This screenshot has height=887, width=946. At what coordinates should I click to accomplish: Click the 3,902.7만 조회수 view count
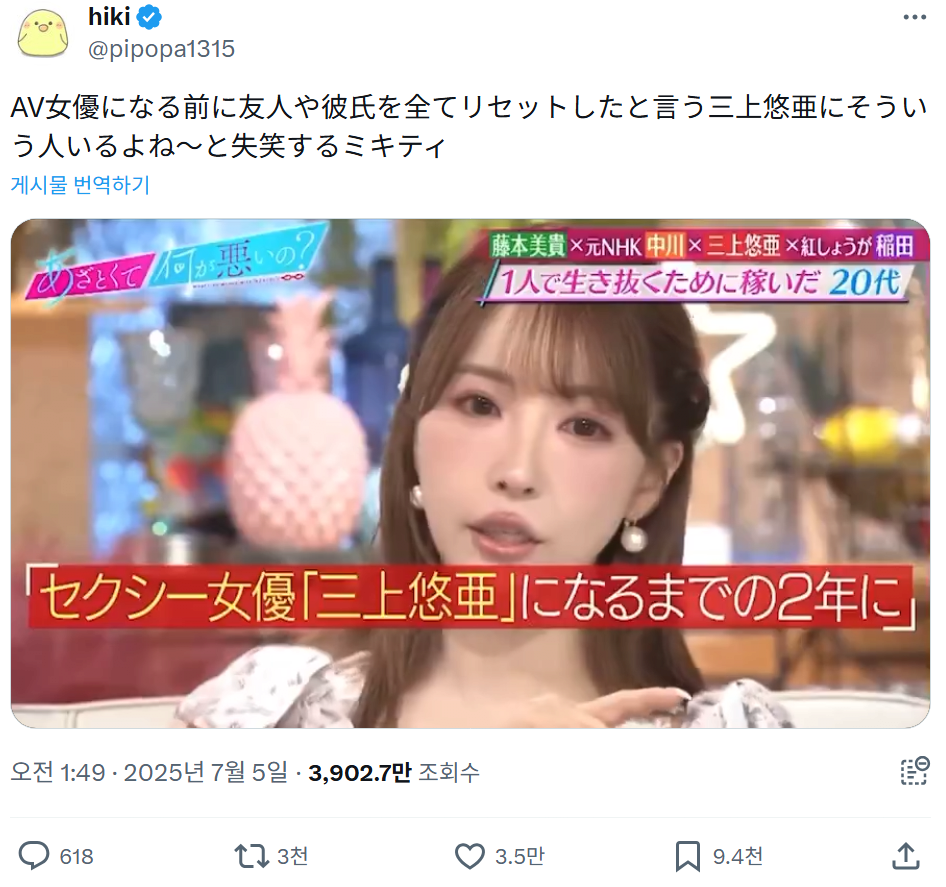[x=394, y=772]
